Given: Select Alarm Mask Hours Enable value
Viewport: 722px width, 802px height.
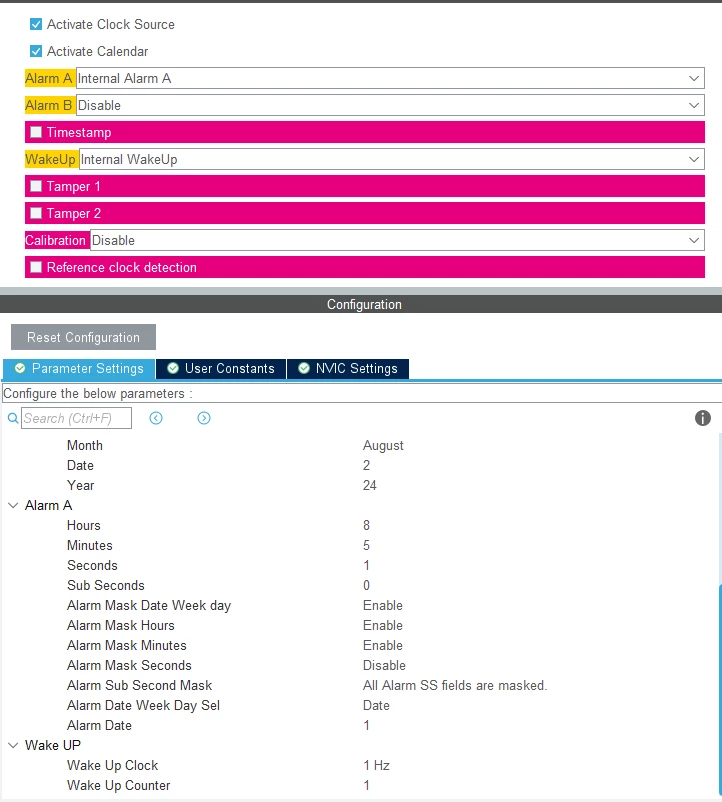Looking at the screenshot, I should click(383, 625).
